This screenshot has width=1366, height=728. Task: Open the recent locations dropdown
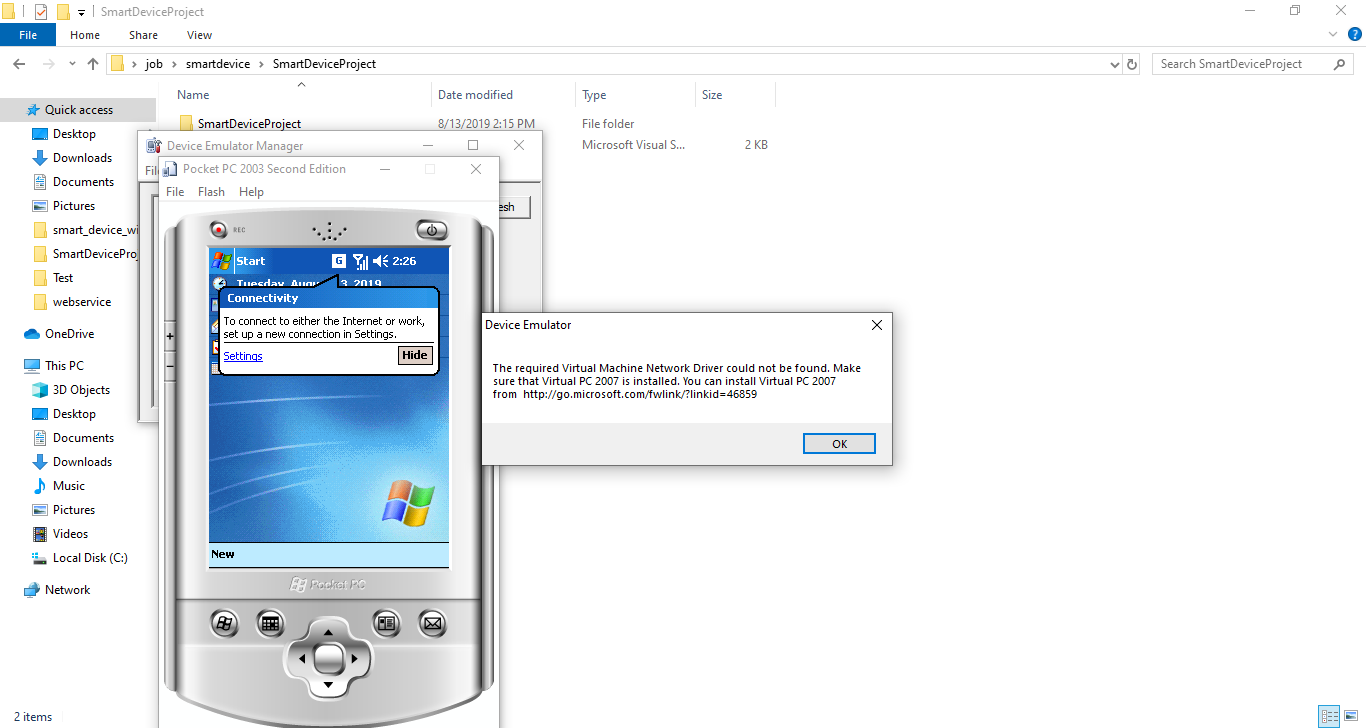coord(71,64)
